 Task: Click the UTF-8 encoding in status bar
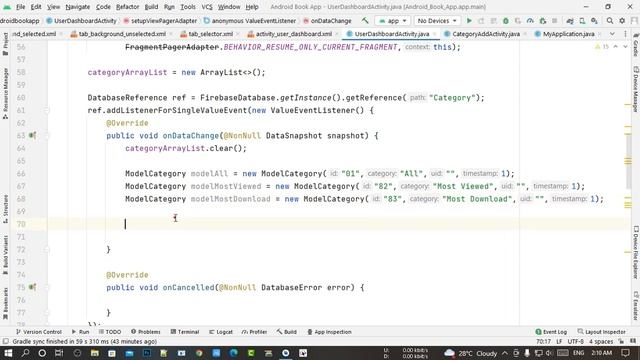pos(576,342)
